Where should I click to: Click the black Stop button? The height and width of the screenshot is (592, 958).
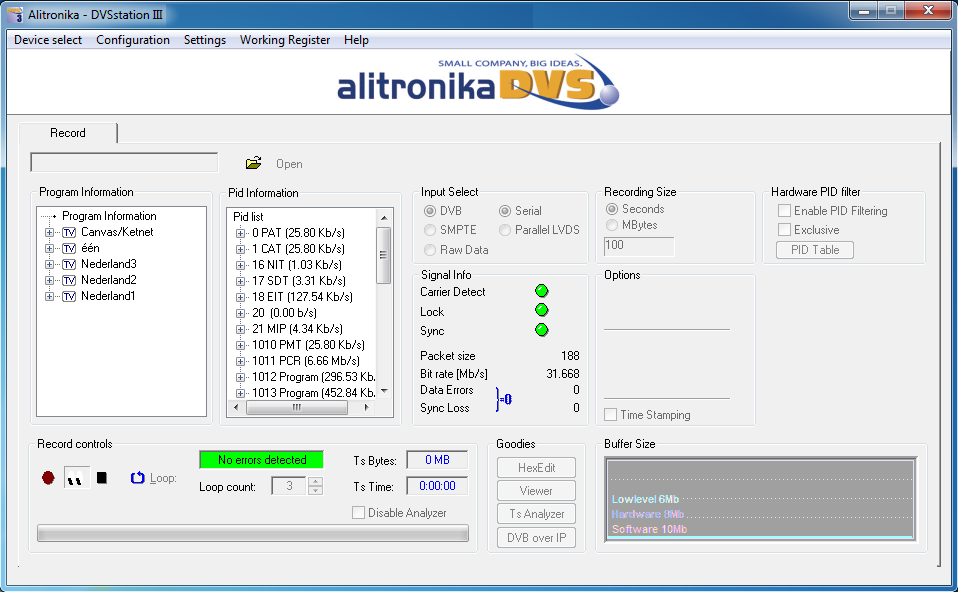[101, 478]
